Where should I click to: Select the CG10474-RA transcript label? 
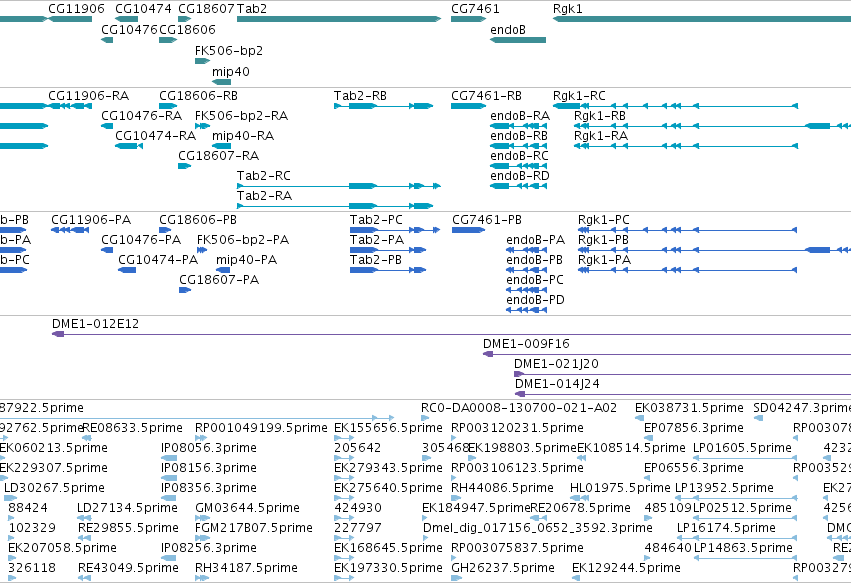(x=156, y=136)
